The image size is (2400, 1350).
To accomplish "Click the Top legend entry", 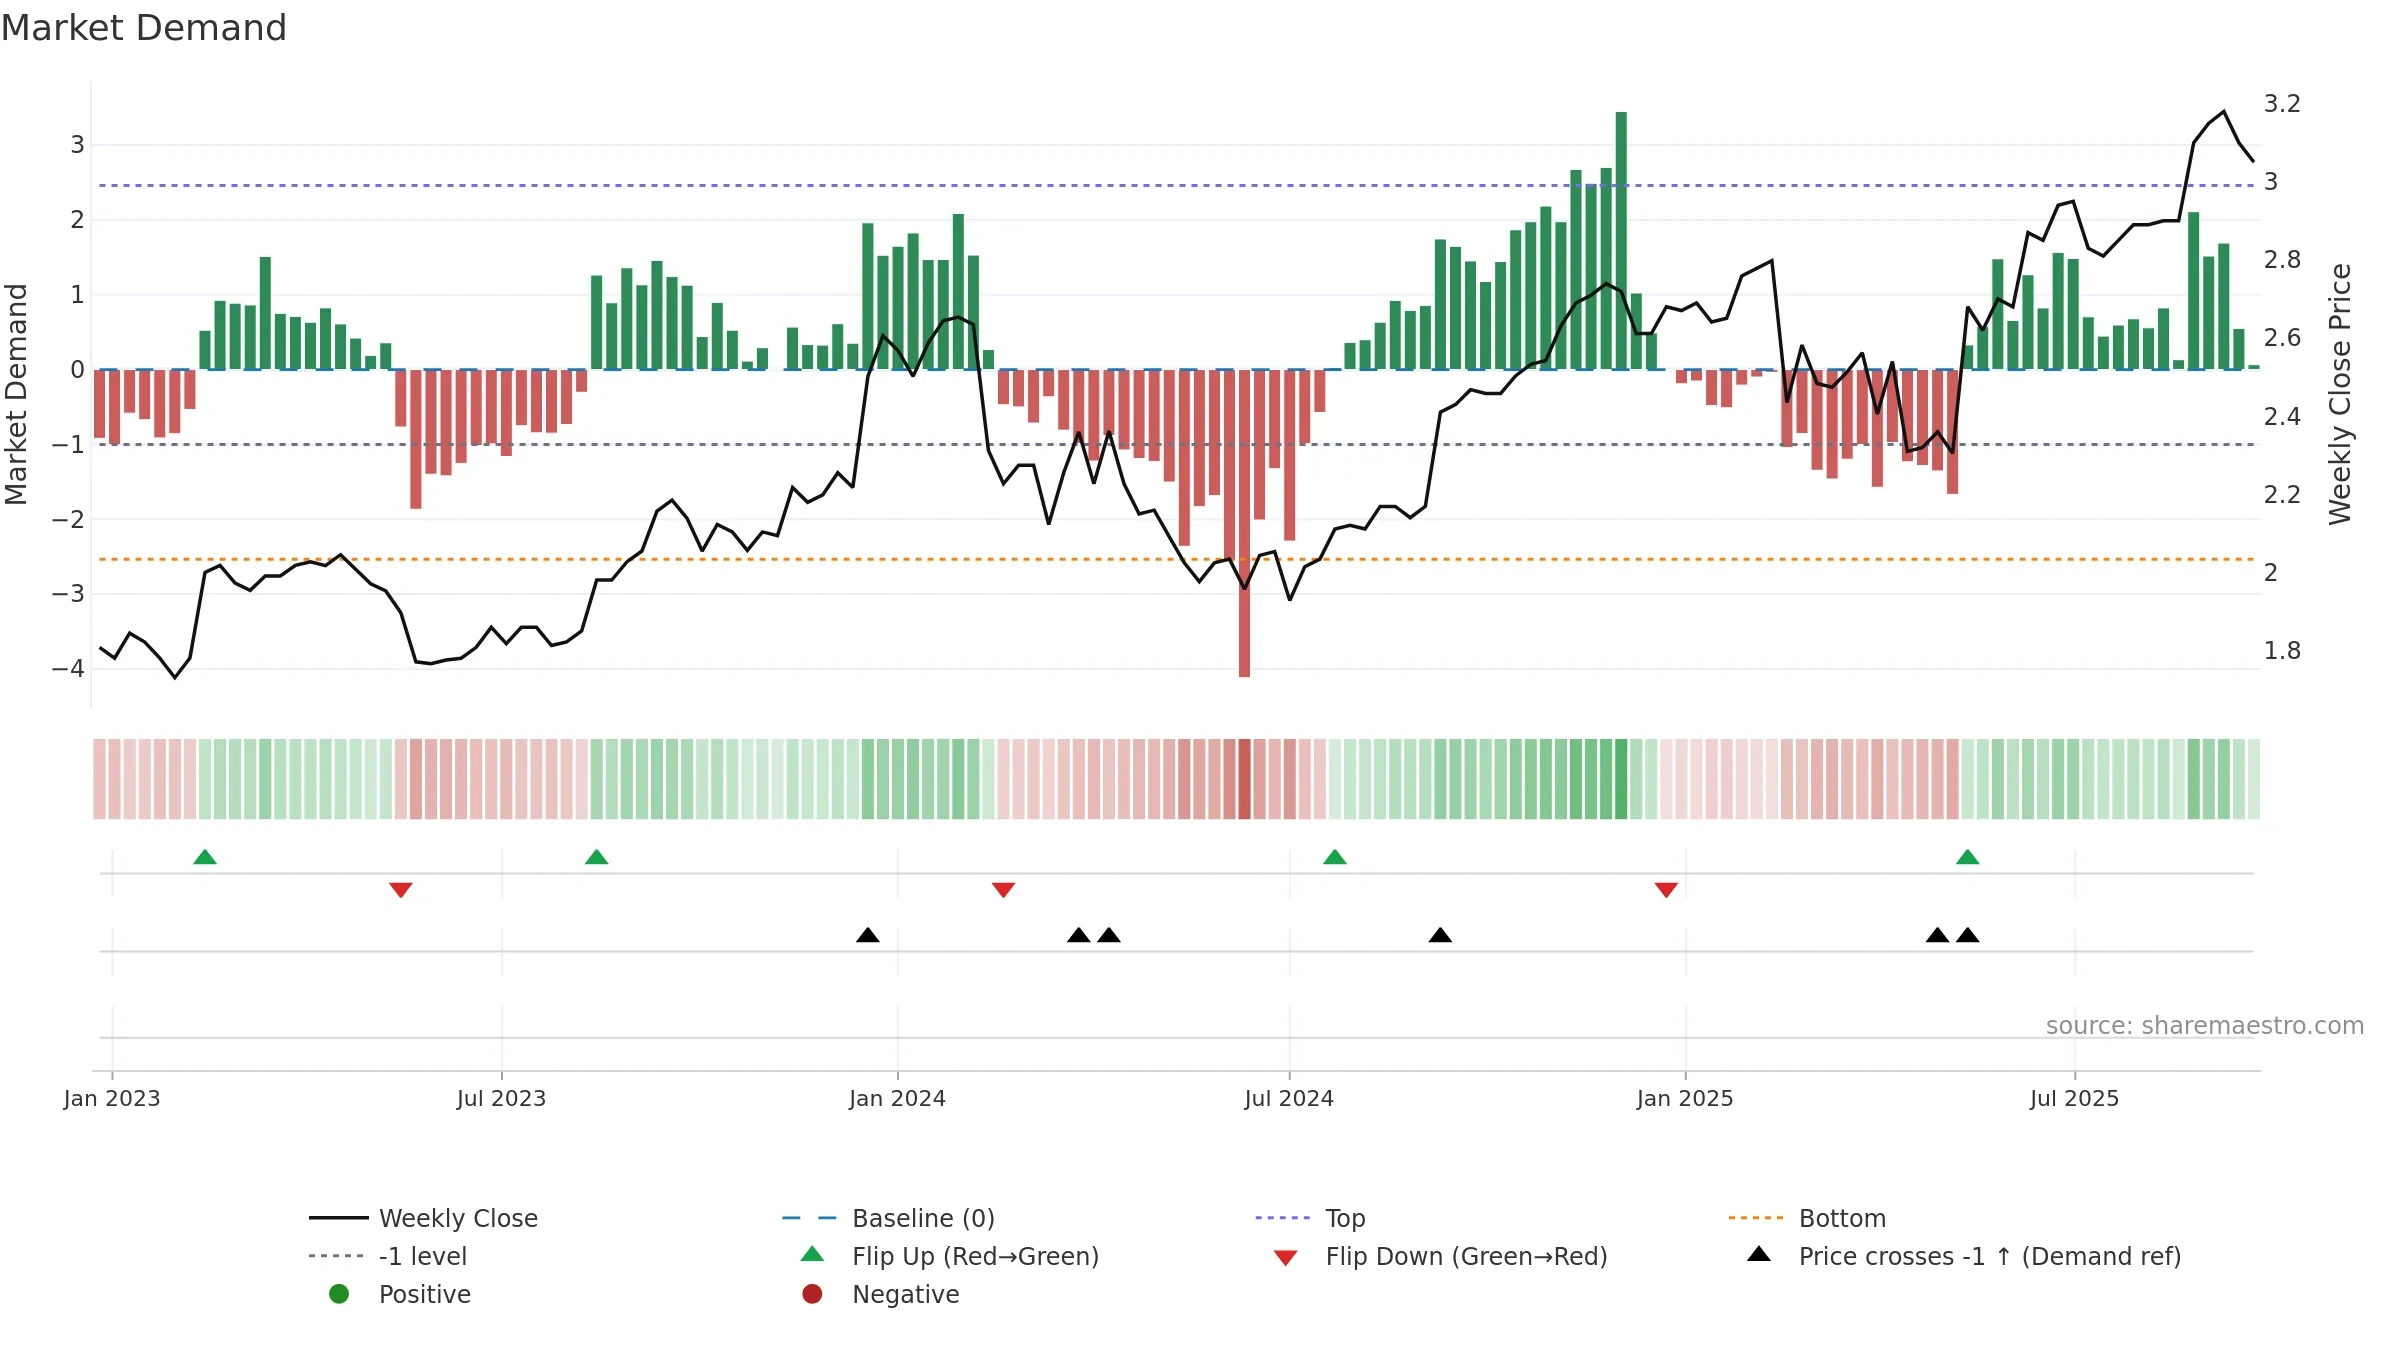I will pos(1310,1218).
